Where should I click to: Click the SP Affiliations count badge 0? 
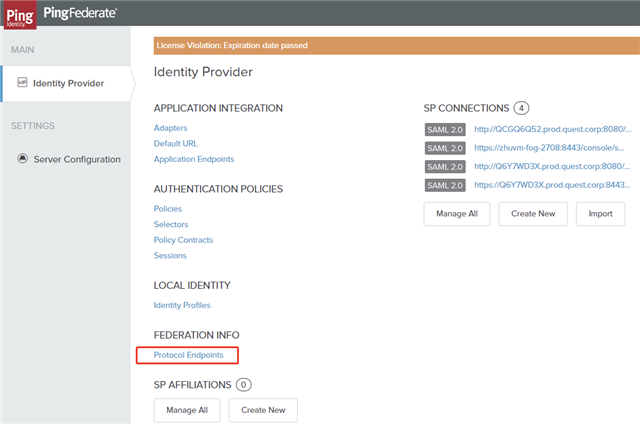[244, 385]
